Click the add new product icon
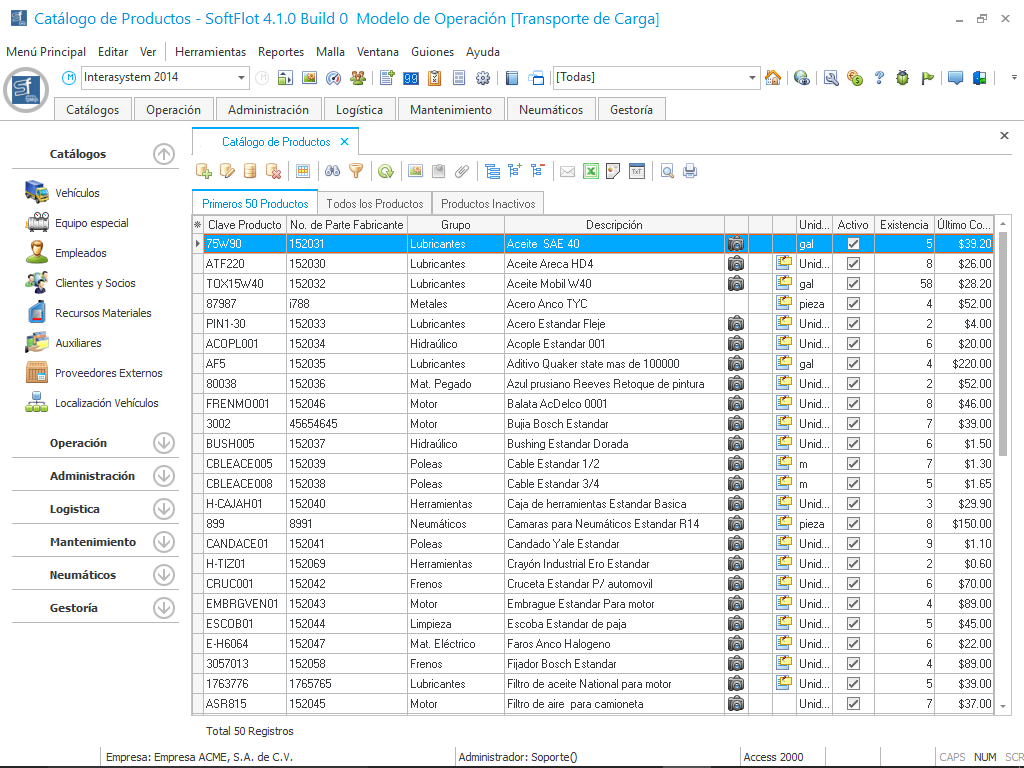This screenshot has height=768, width=1024. tap(204, 171)
